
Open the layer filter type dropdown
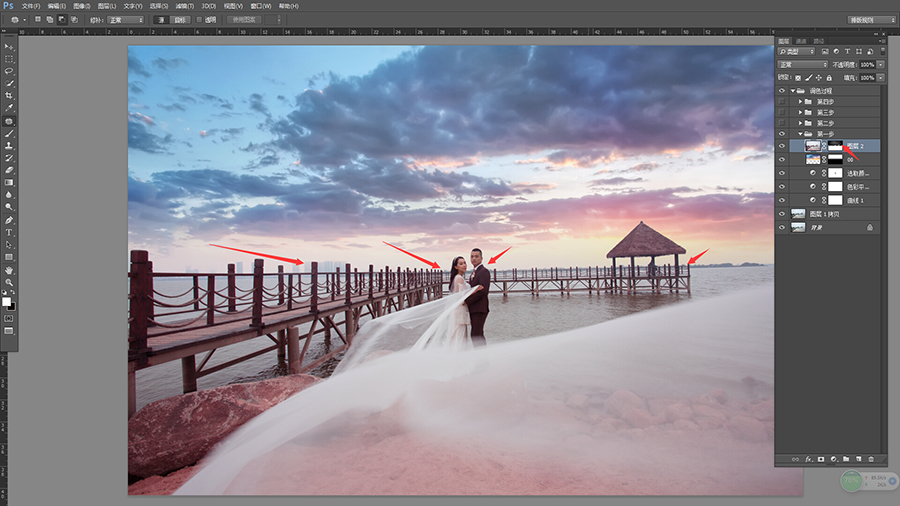coord(796,52)
